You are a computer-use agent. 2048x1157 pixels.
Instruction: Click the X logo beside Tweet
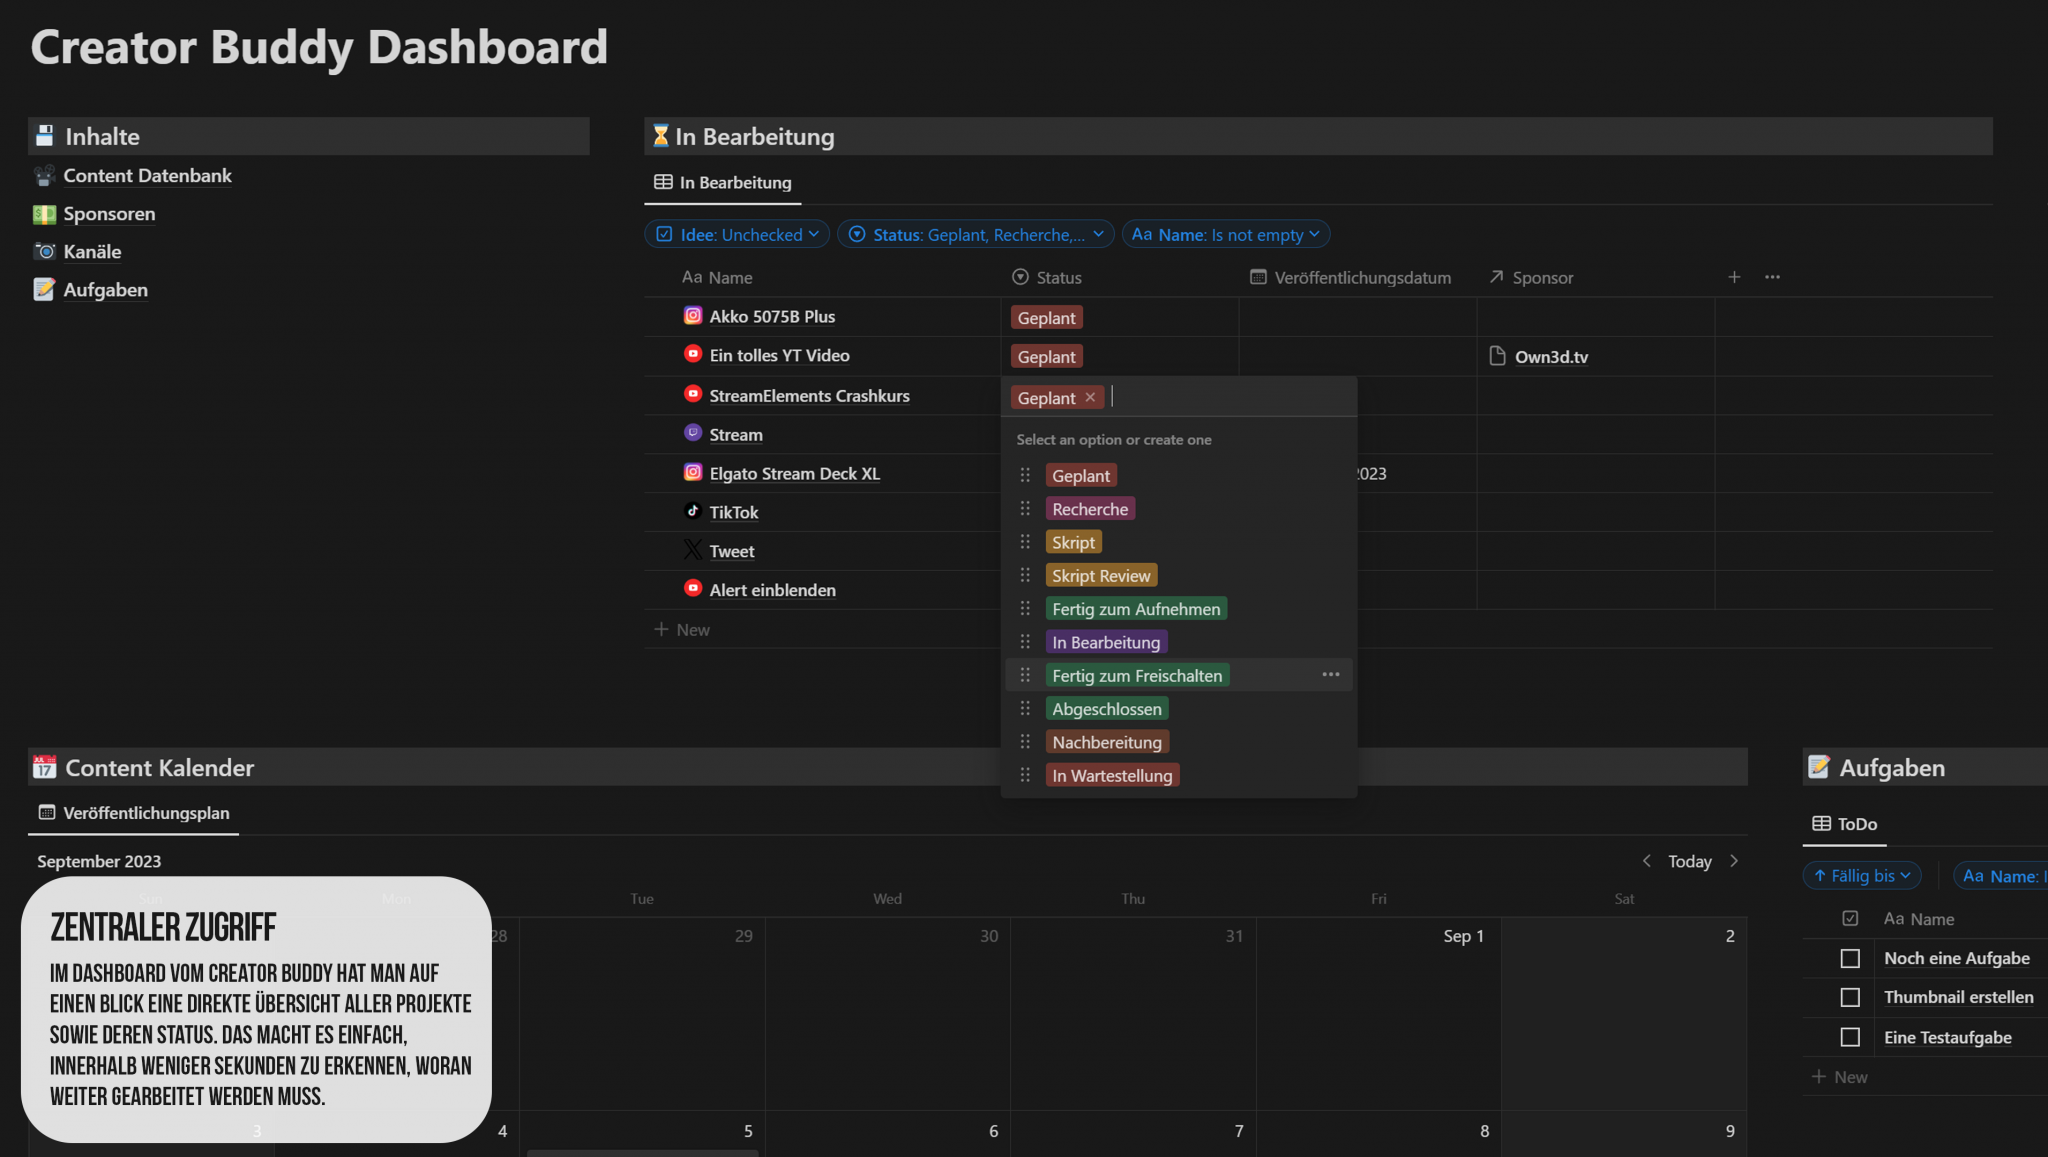click(692, 550)
